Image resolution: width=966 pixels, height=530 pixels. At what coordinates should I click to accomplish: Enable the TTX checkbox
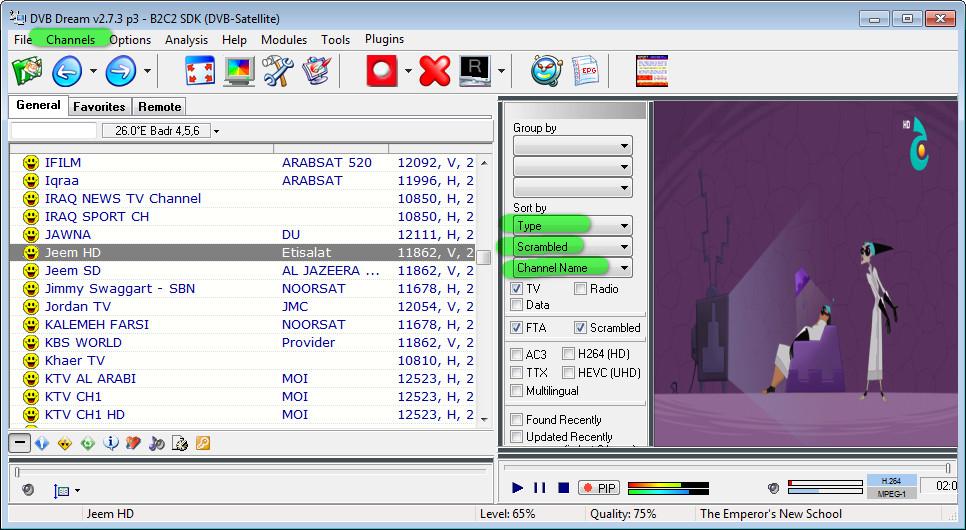click(516, 373)
